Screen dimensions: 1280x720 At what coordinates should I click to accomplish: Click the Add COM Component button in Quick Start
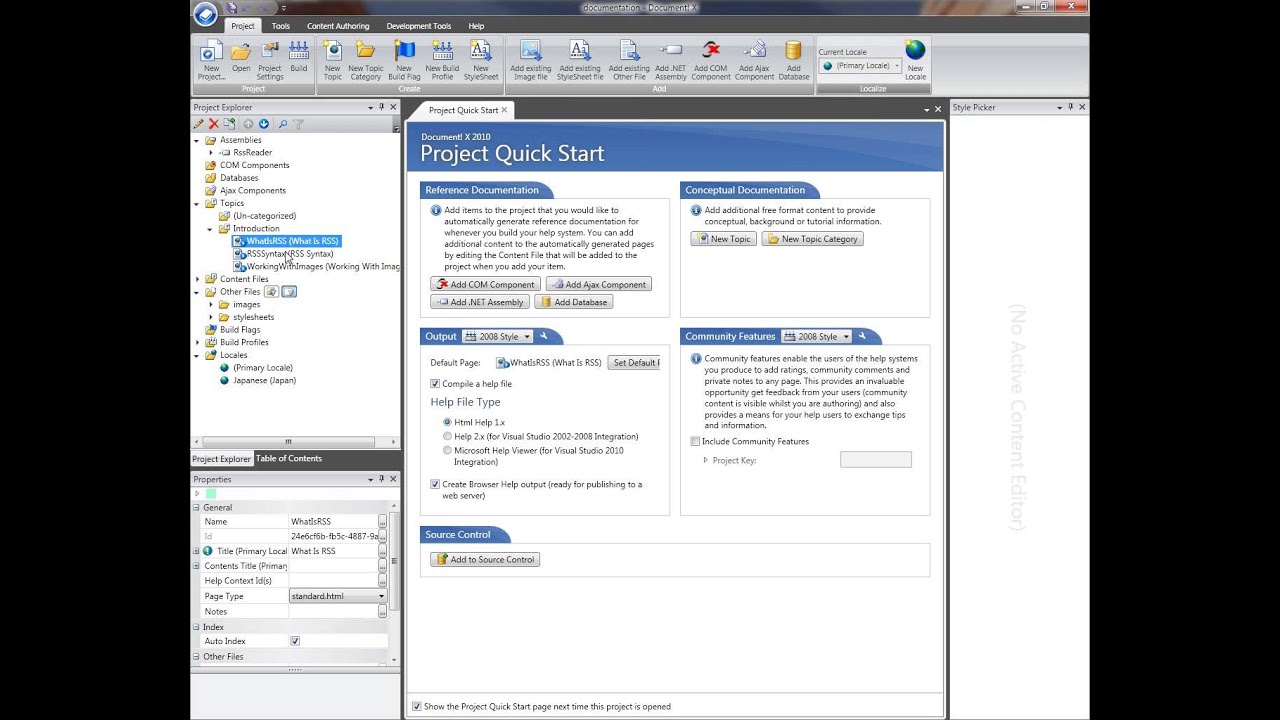[486, 284]
